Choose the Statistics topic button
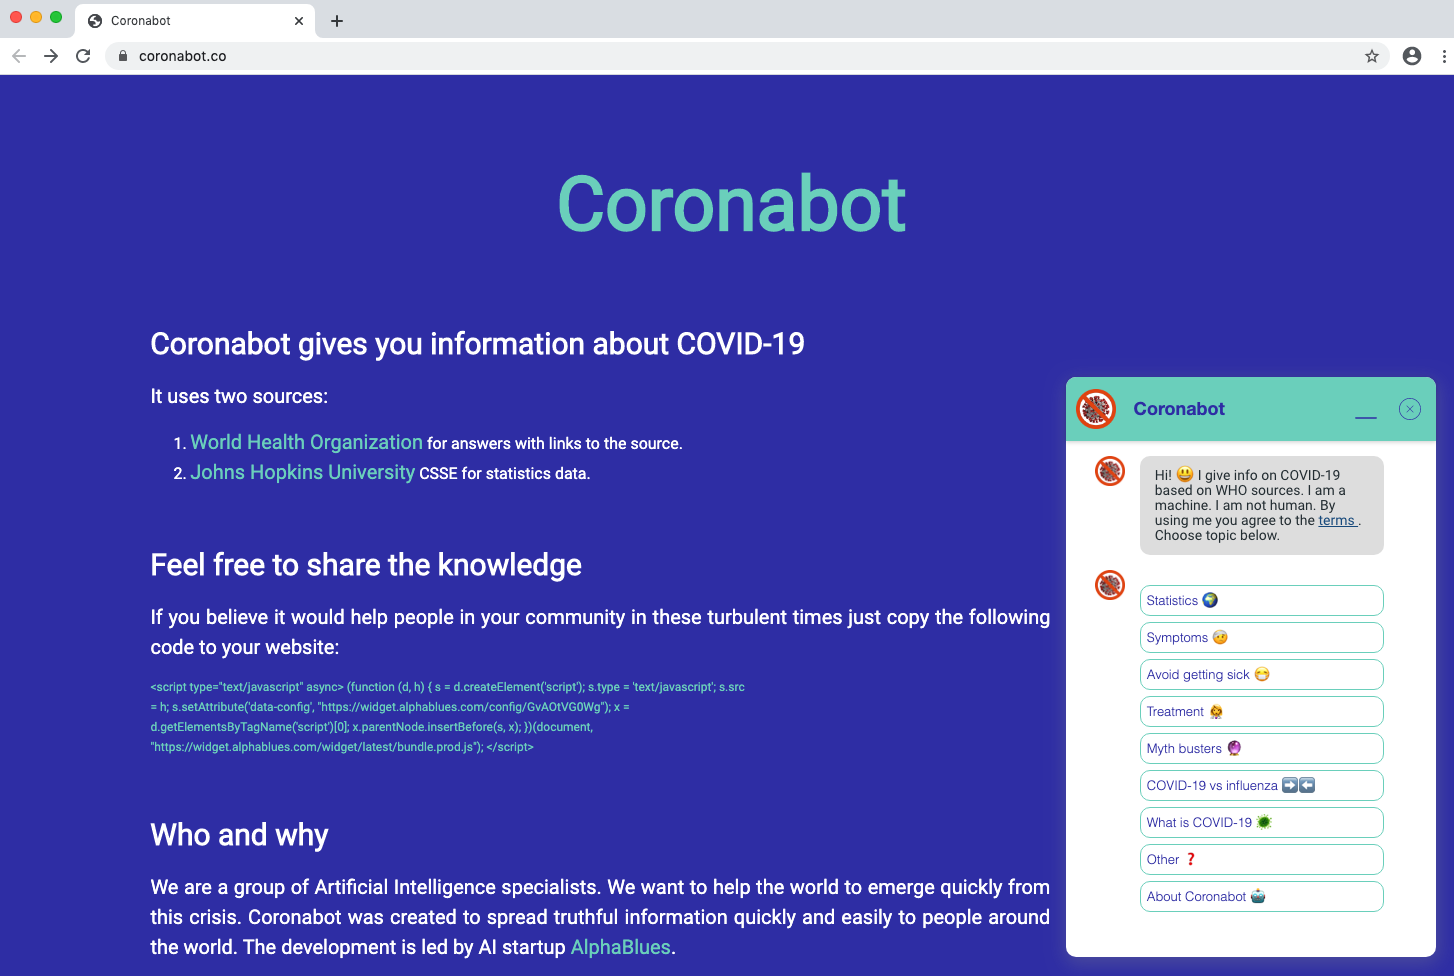 pyautogui.click(x=1262, y=600)
